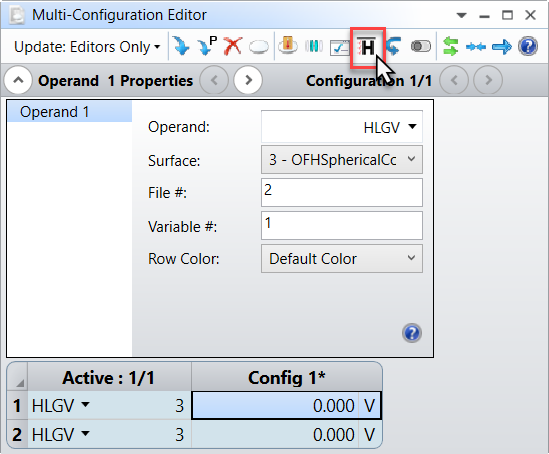Toggle the V variable flag on row 1
This screenshot has width=549, height=454.
(x=370, y=406)
